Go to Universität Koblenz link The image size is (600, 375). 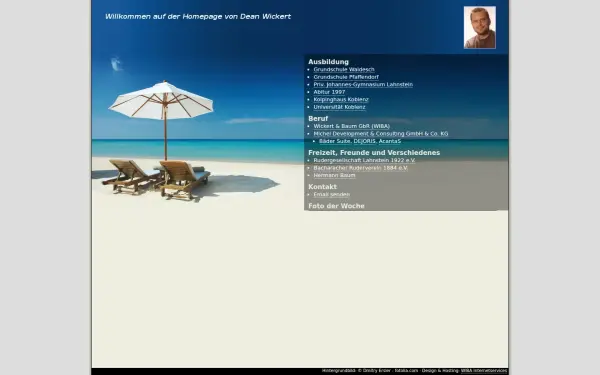click(x=339, y=107)
